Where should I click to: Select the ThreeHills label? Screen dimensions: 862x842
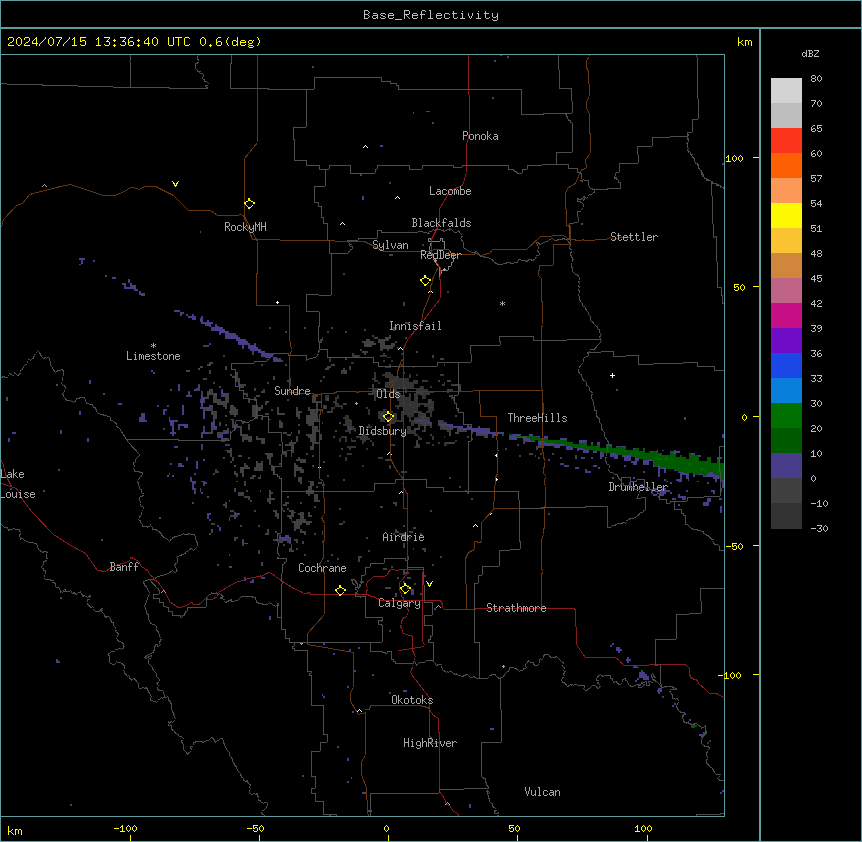click(x=537, y=418)
